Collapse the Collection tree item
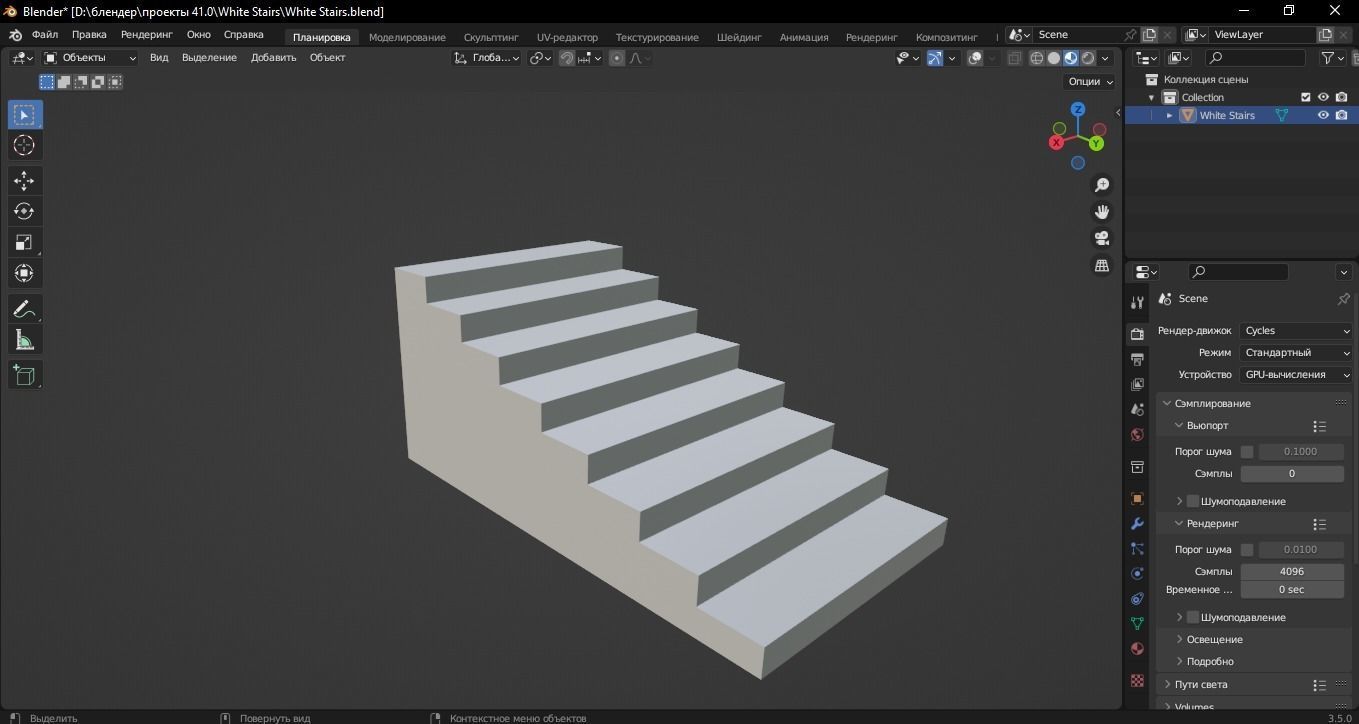 1151,97
